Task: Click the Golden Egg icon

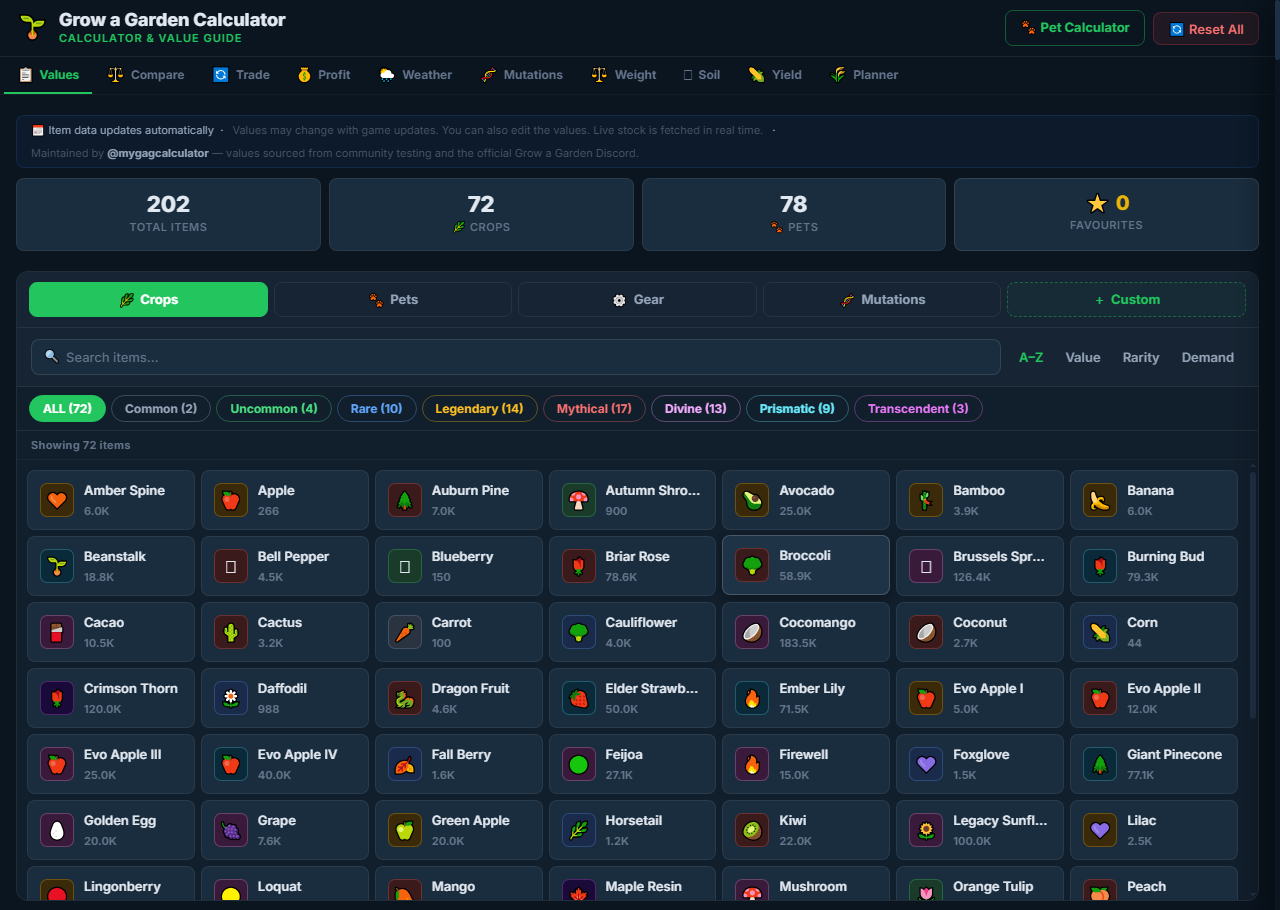Action: 57,830
